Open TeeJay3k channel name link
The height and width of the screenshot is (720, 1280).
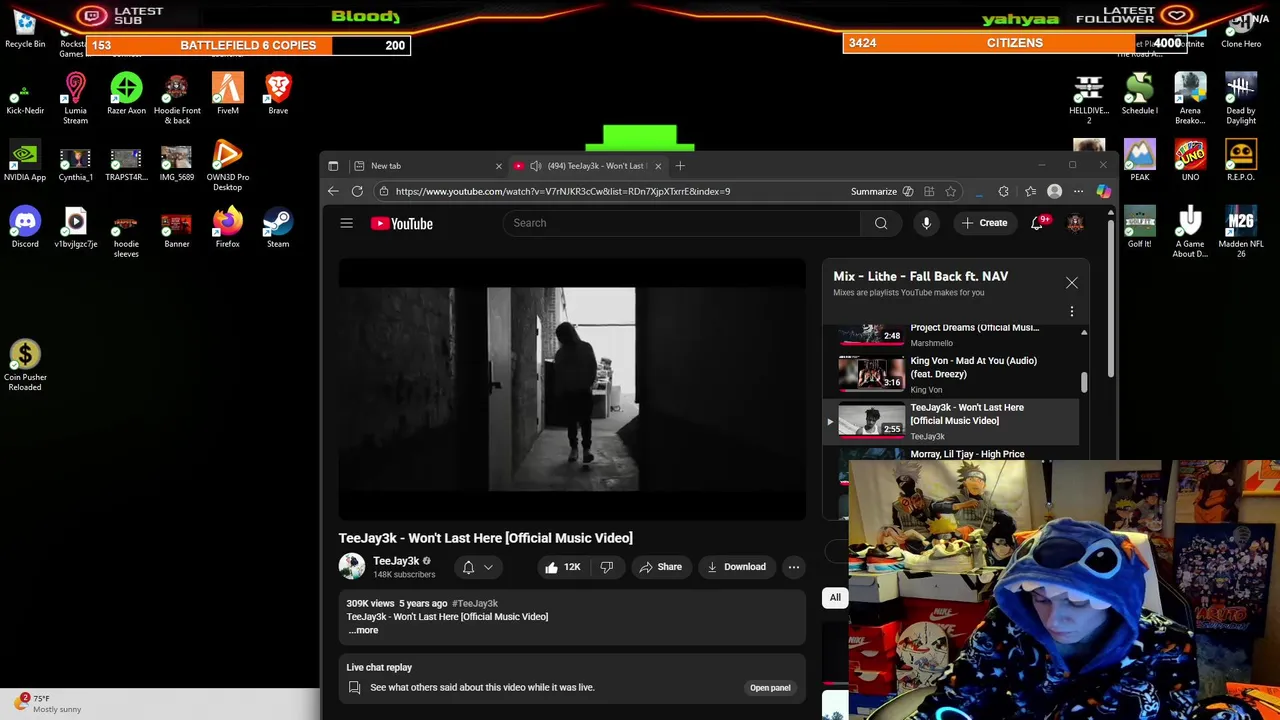[x=396, y=561]
